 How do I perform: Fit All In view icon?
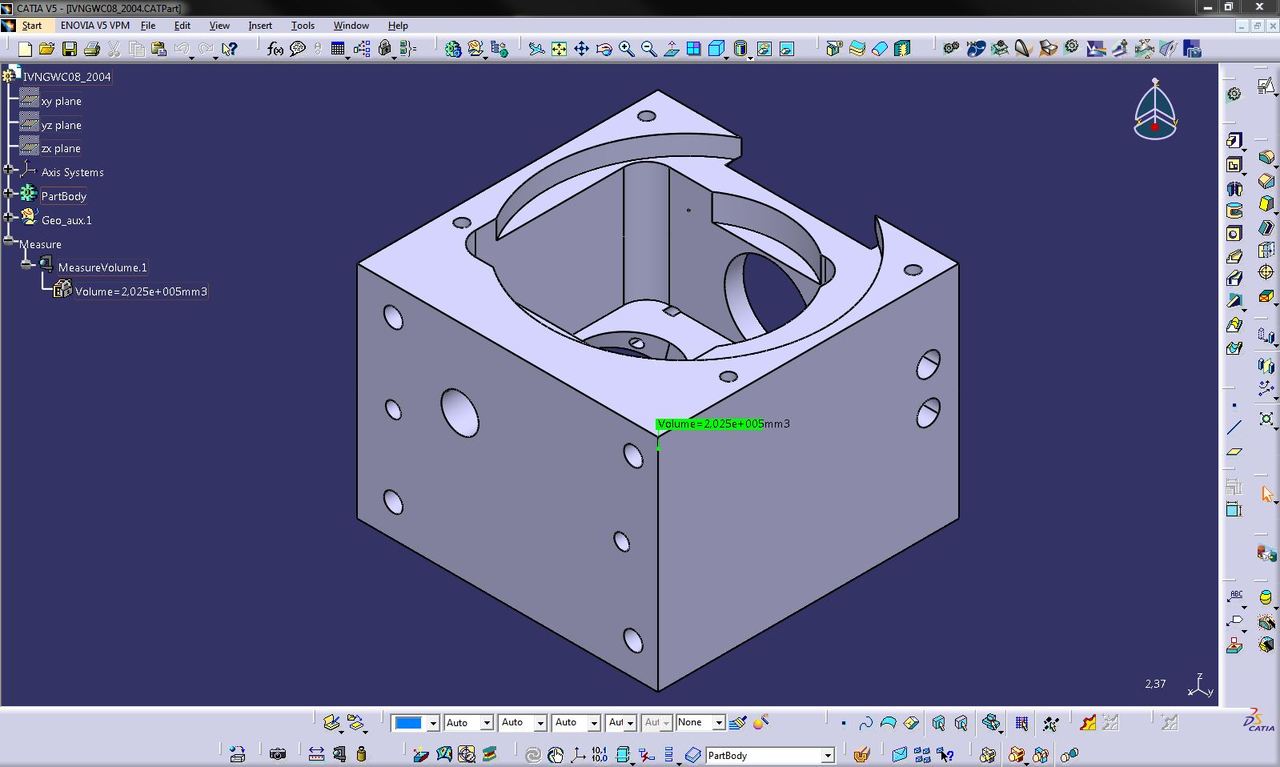[559, 48]
